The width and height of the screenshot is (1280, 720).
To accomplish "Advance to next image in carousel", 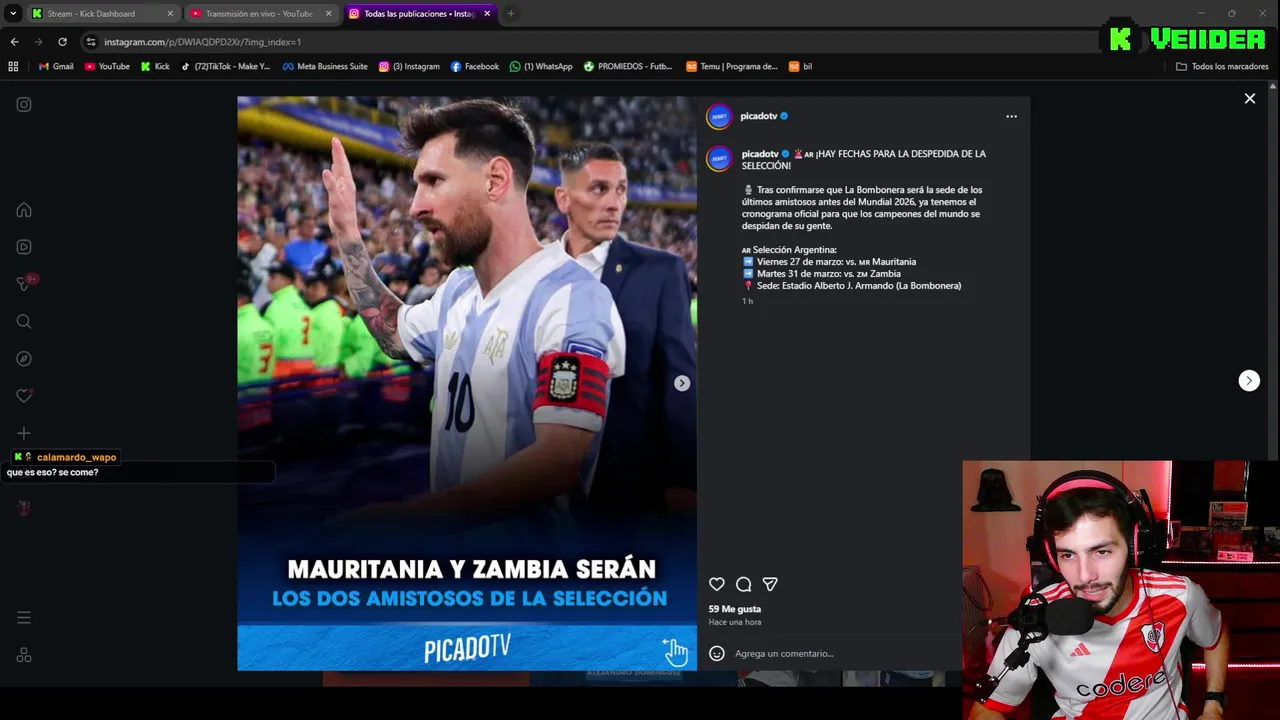I will coord(682,383).
